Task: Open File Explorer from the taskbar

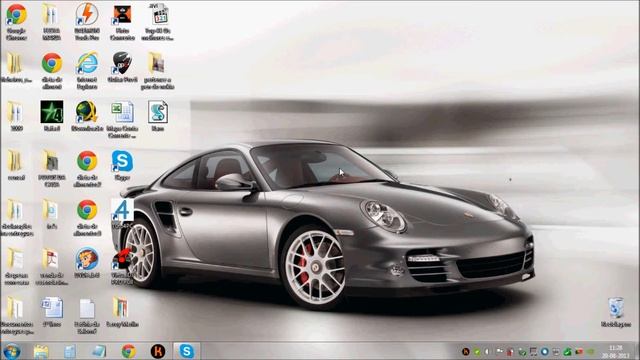Action: (41, 351)
